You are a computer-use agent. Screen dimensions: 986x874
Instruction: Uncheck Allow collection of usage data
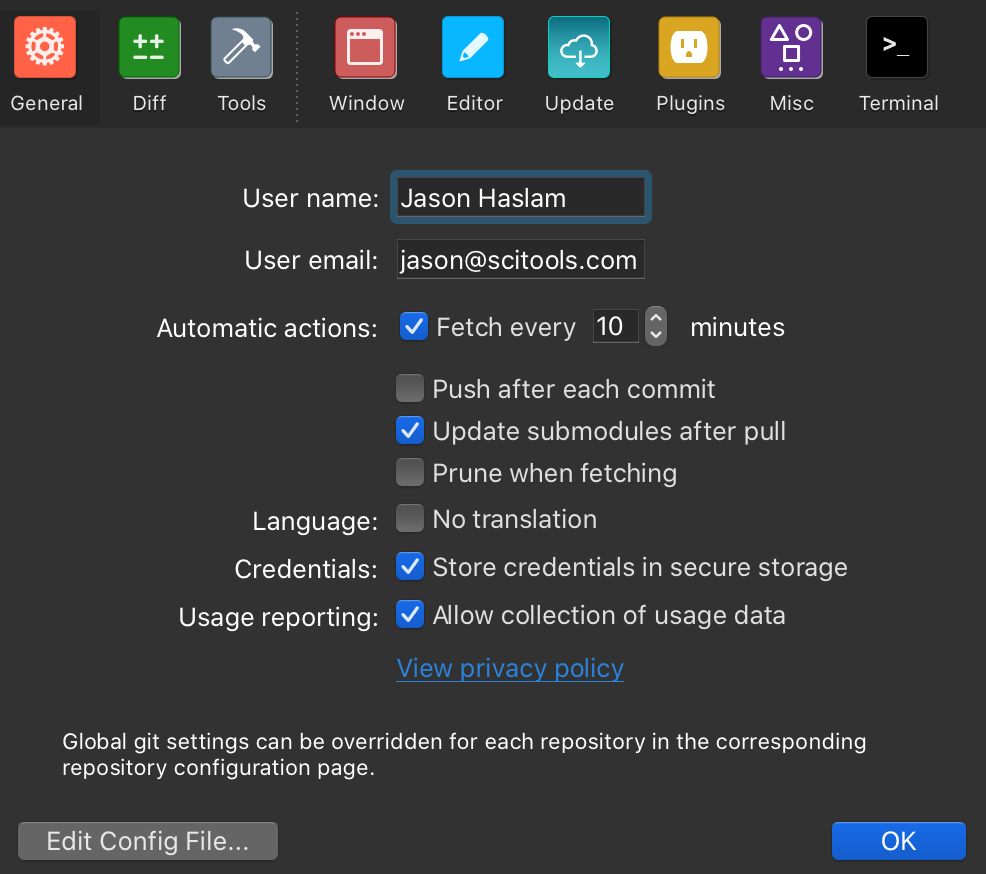(x=410, y=614)
